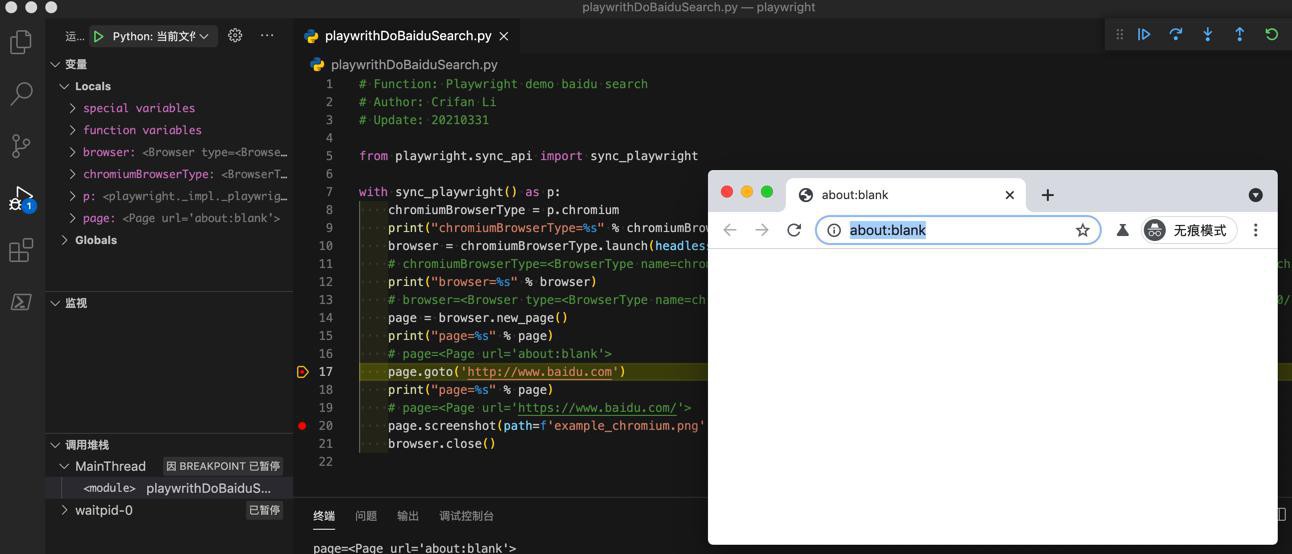
Task: View site information icon in address bar
Action: pyautogui.click(x=834, y=230)
